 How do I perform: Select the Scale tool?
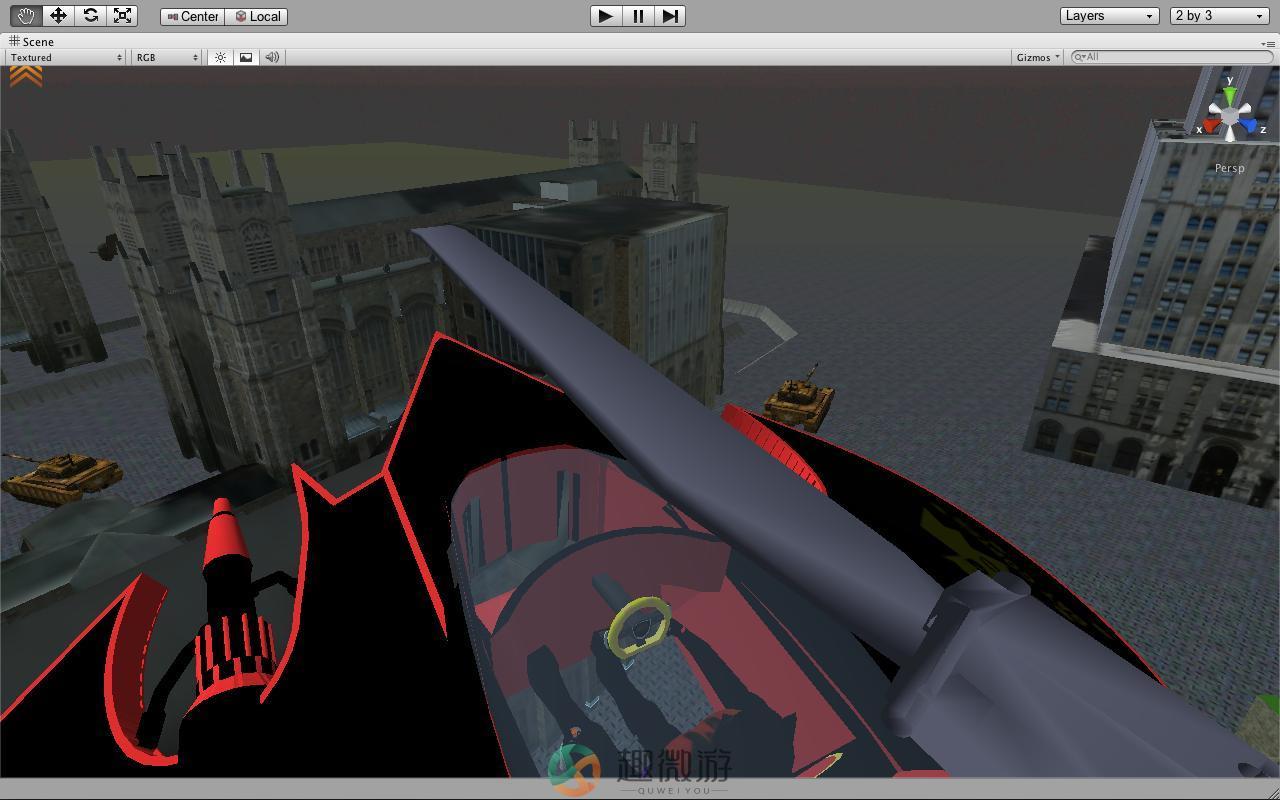pyautogui.click(x=122, y=16)
